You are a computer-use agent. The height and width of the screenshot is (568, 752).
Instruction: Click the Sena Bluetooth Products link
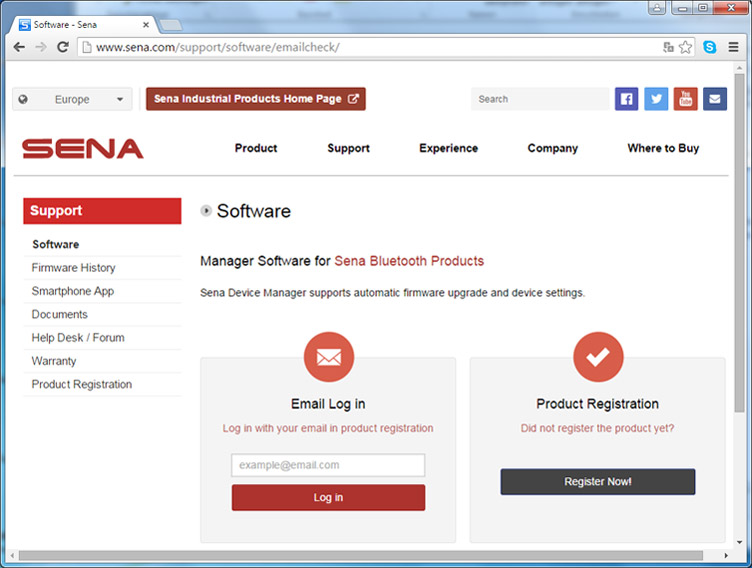409,261
